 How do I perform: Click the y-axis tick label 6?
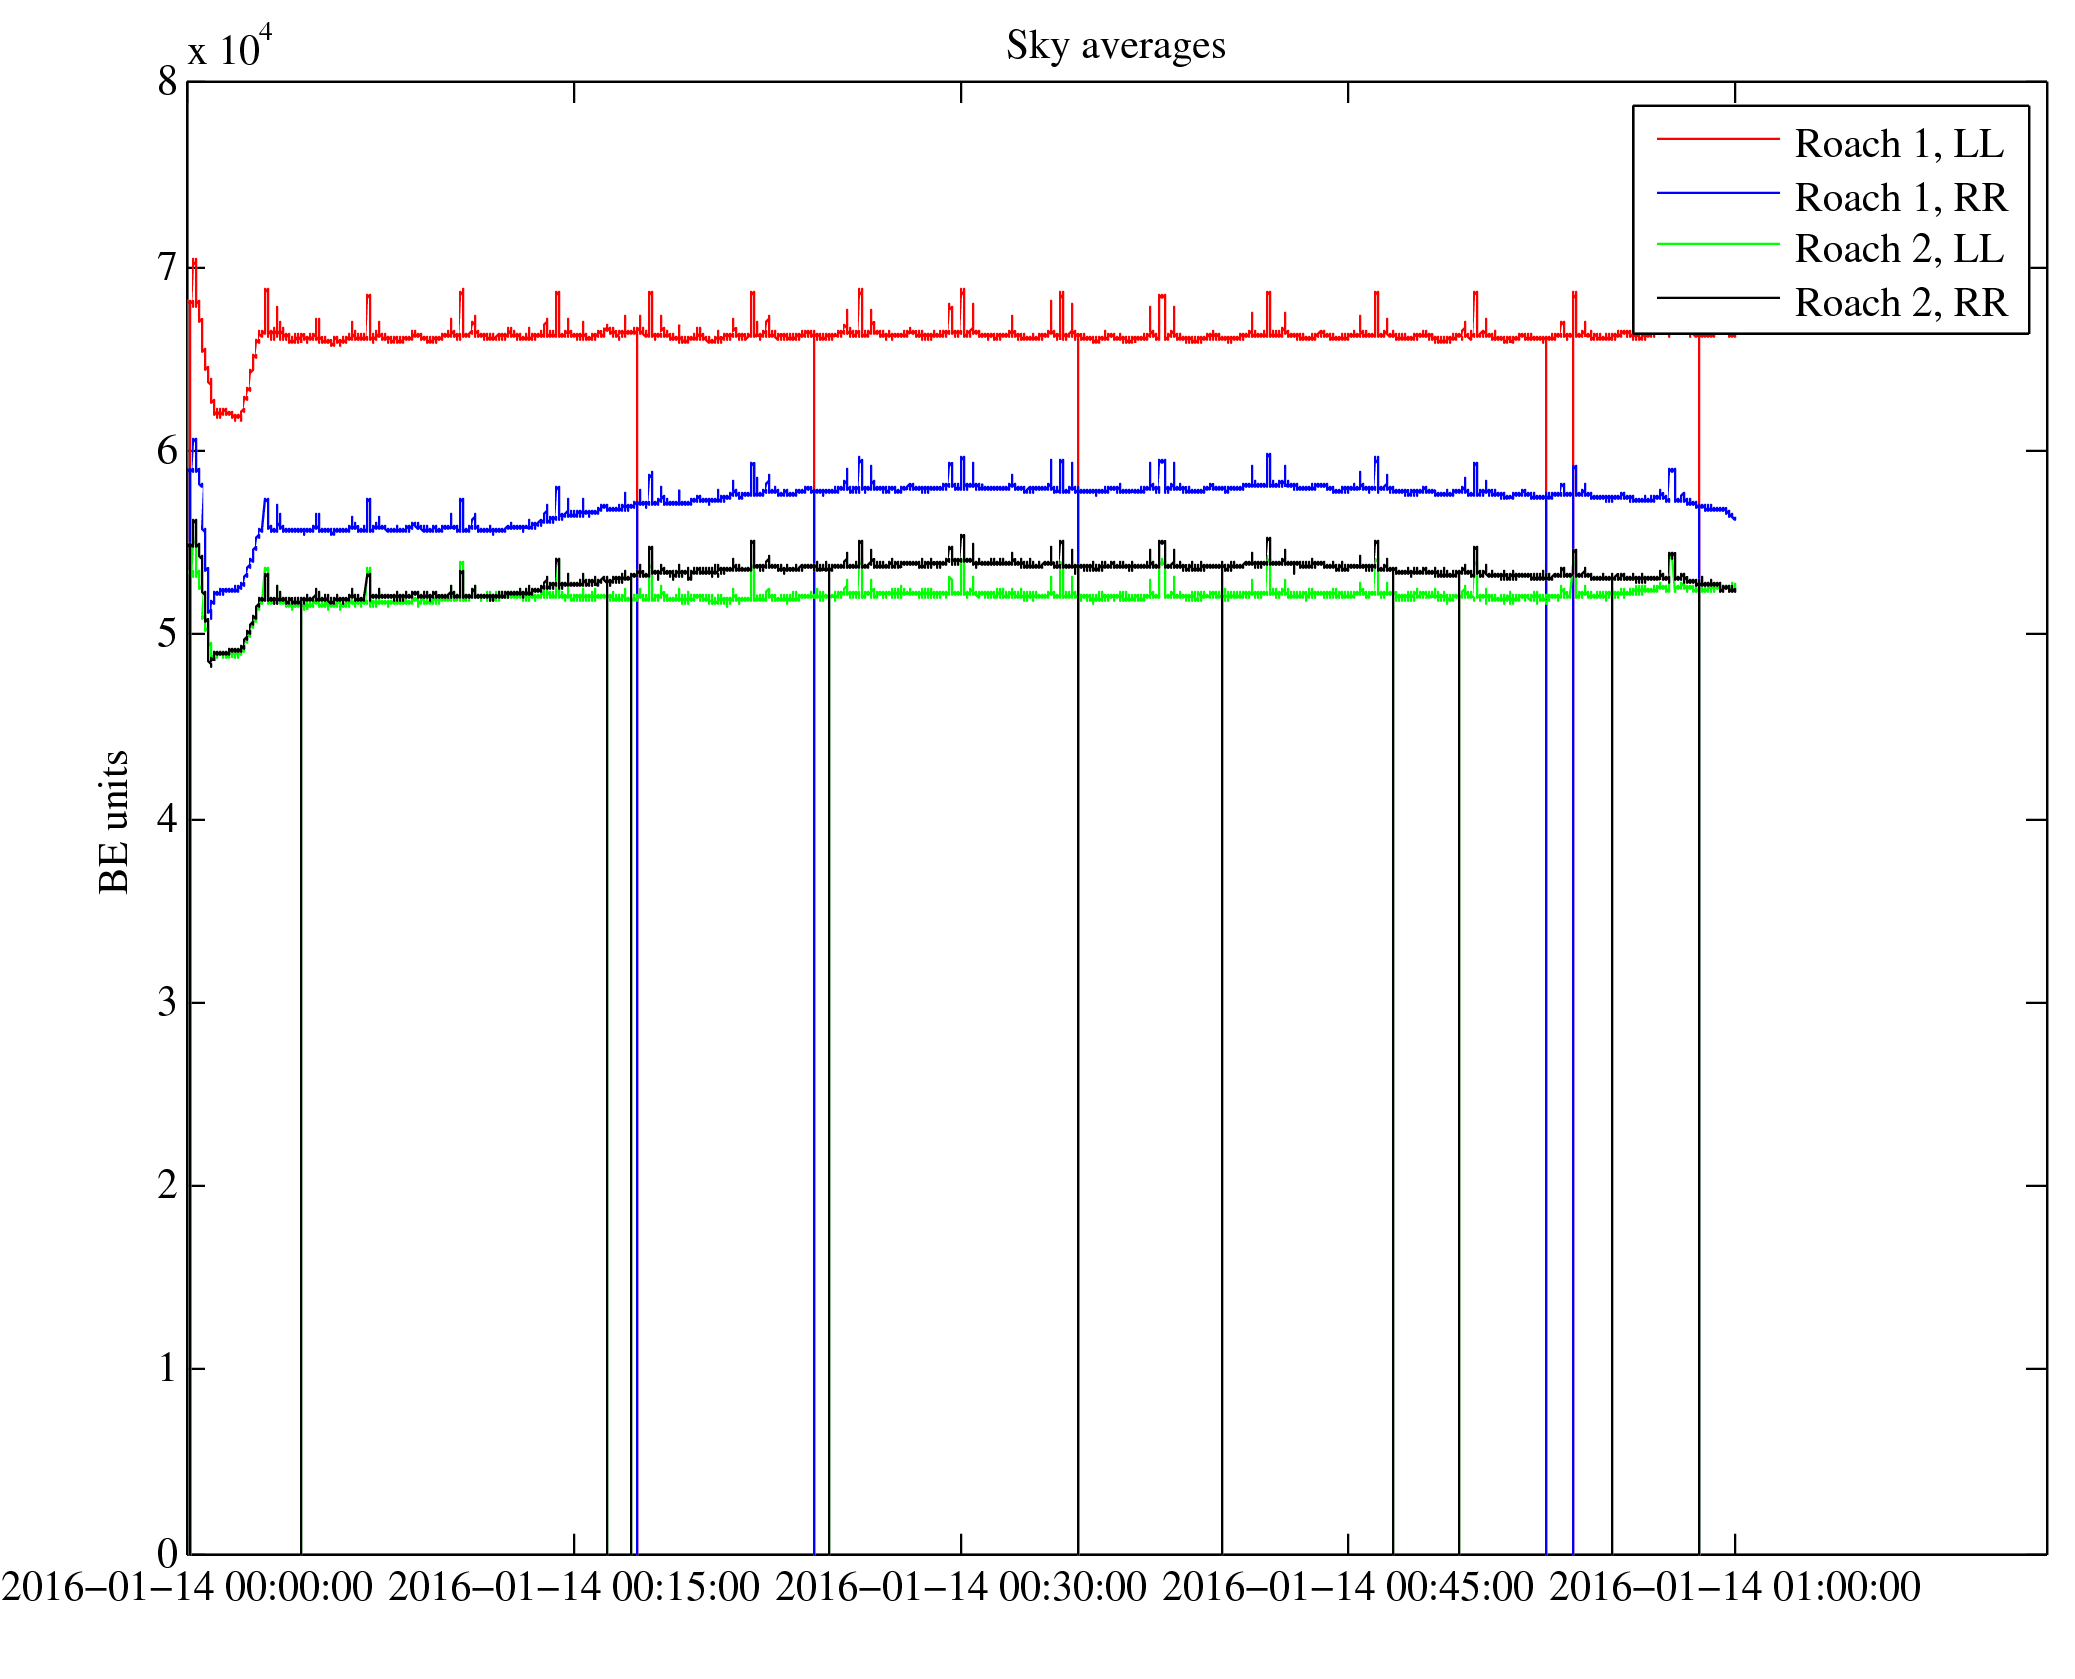pos(167,451)
